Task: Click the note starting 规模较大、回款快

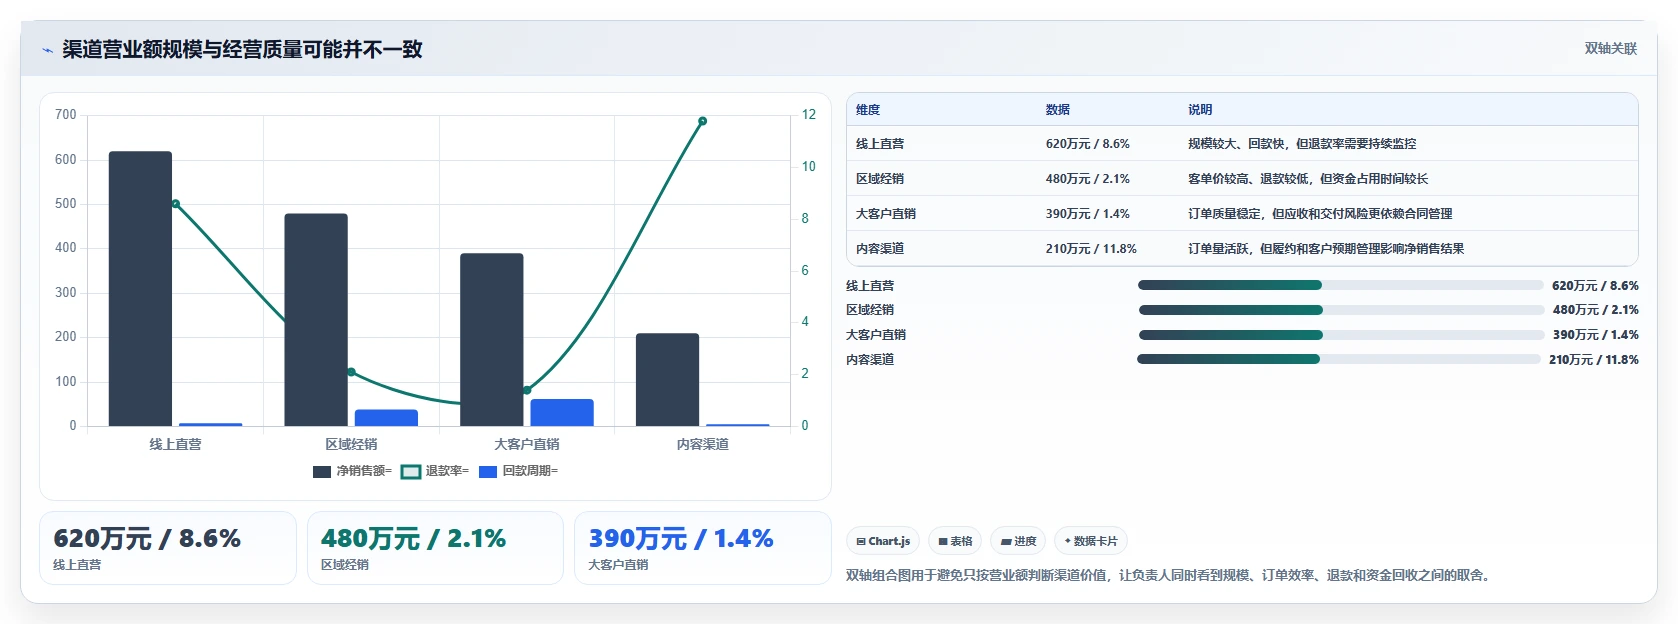Action: click(x=1302, y=144)
